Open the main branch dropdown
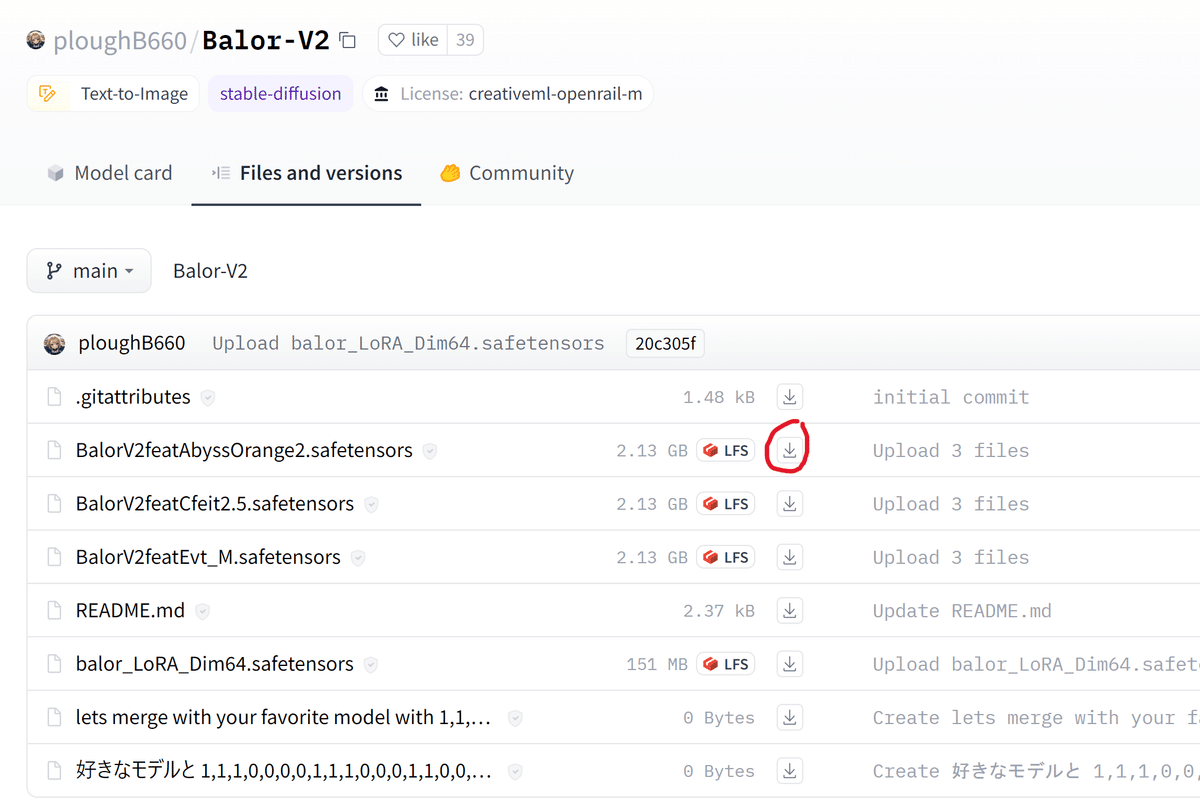This screenshot has width=1200, height=806. pyautogui.click(x=89, y=271)
